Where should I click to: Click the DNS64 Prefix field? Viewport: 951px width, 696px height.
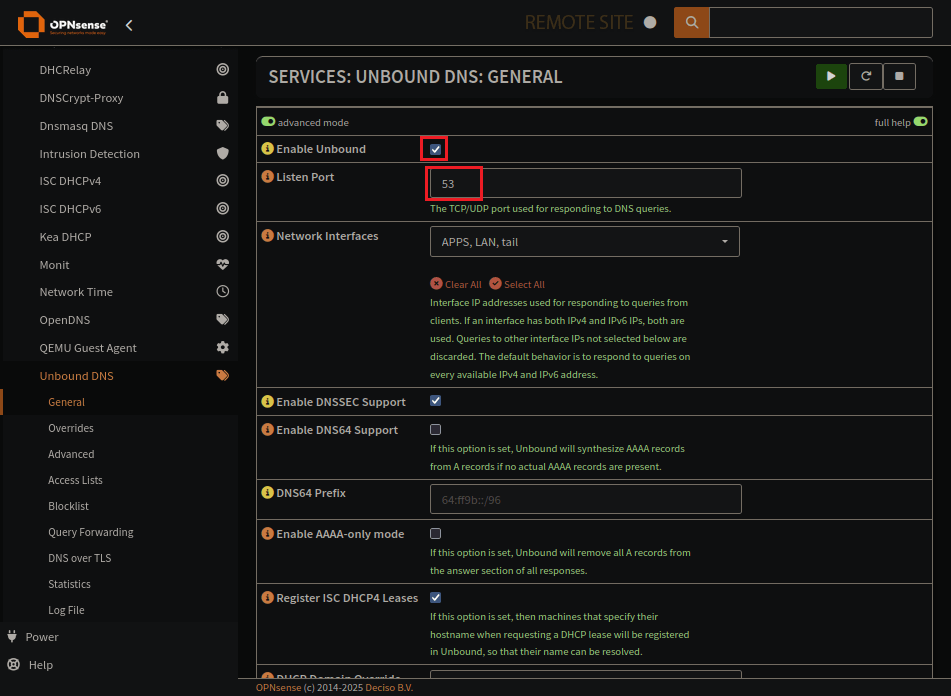click(585, 499)
